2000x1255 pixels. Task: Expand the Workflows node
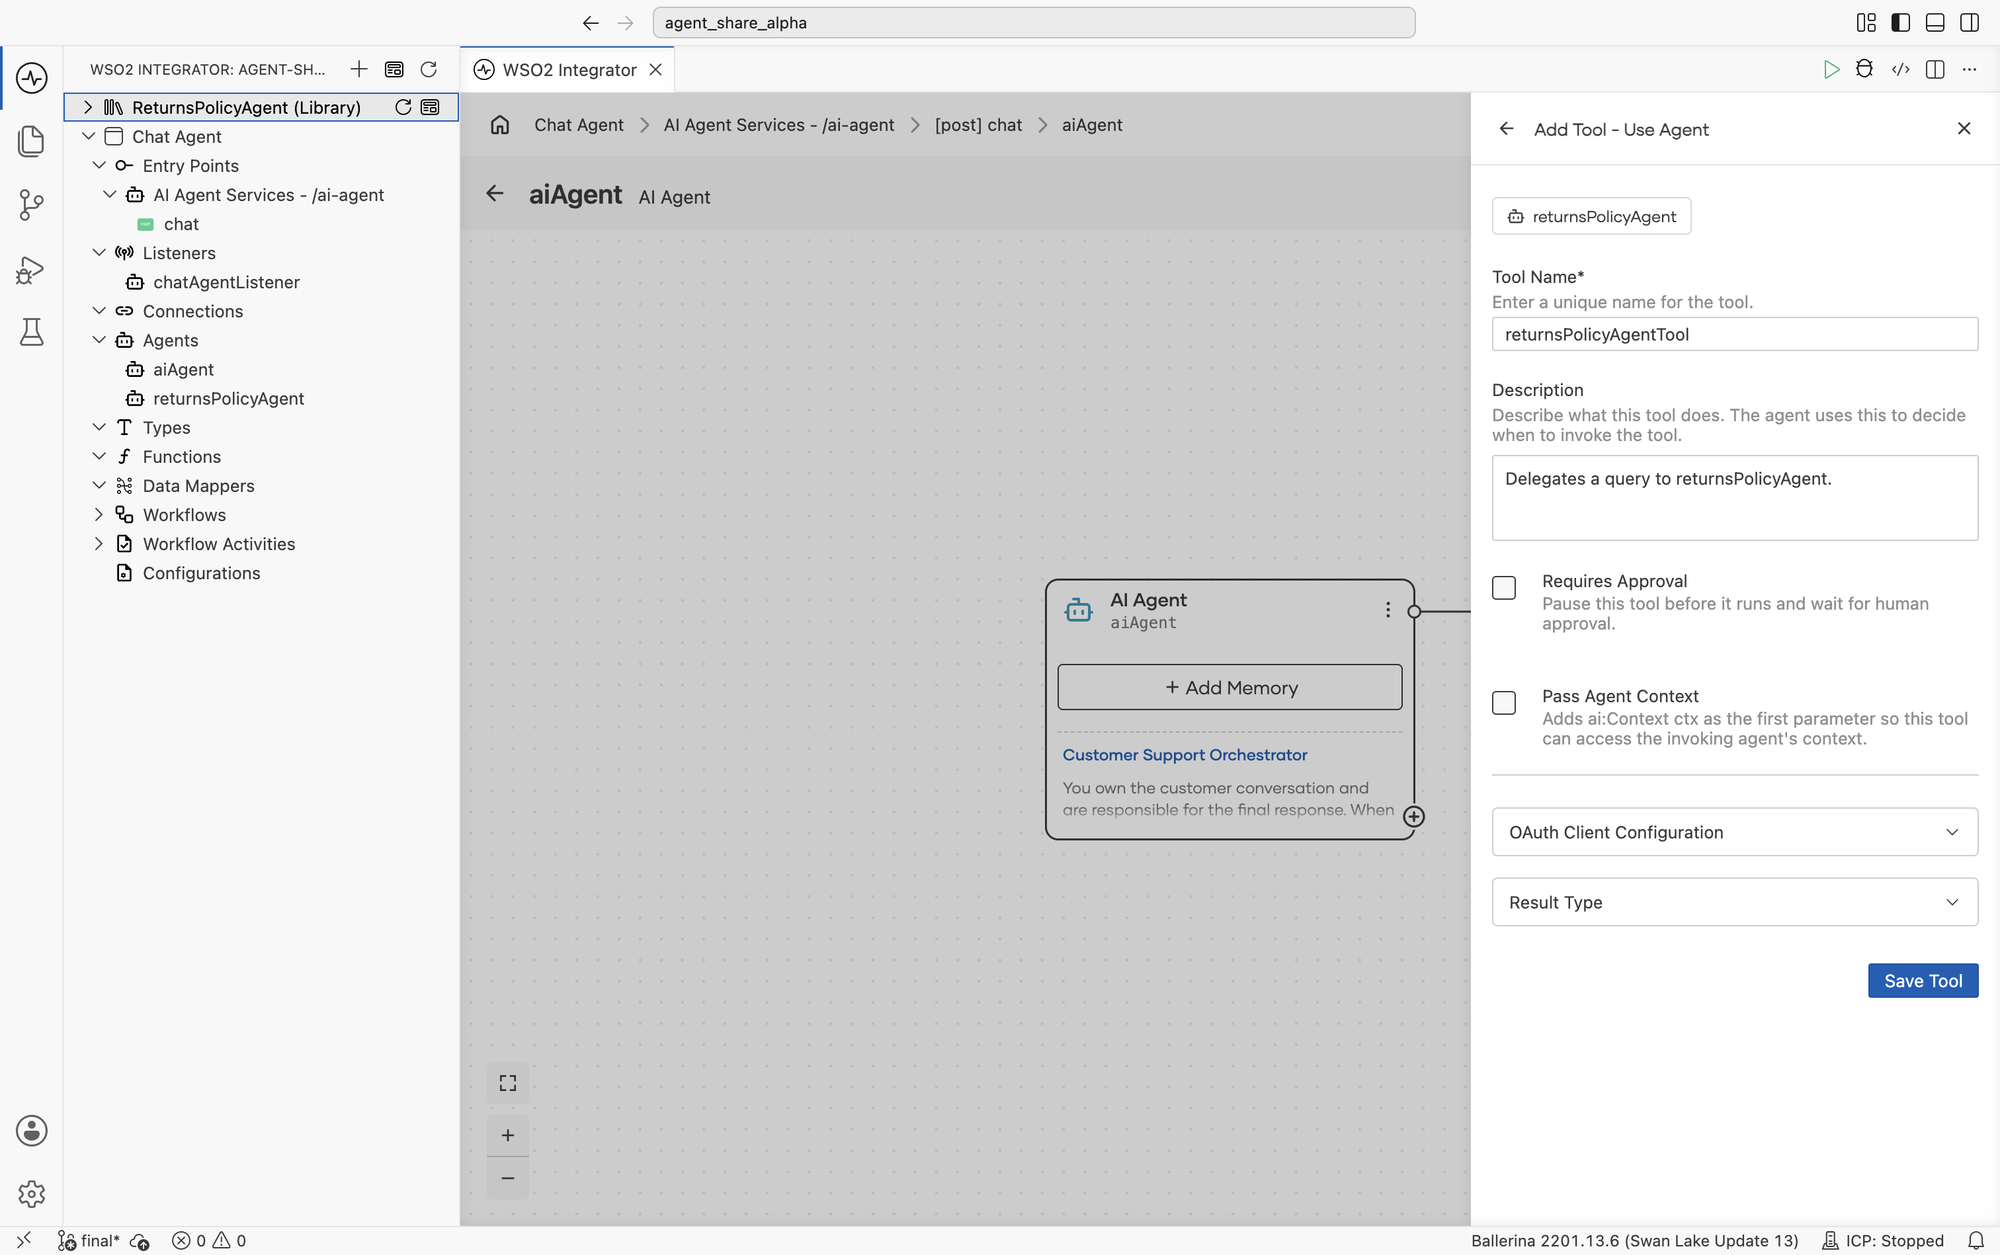tap(99, 514)
